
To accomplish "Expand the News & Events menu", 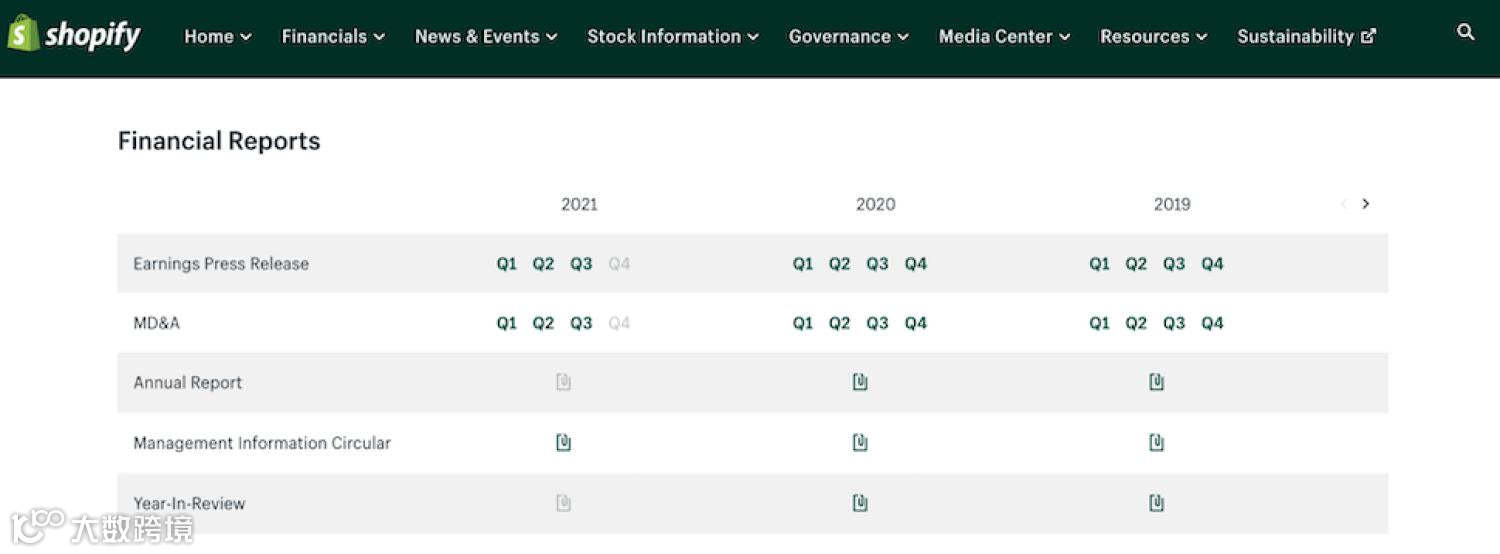I will (486, 36).
